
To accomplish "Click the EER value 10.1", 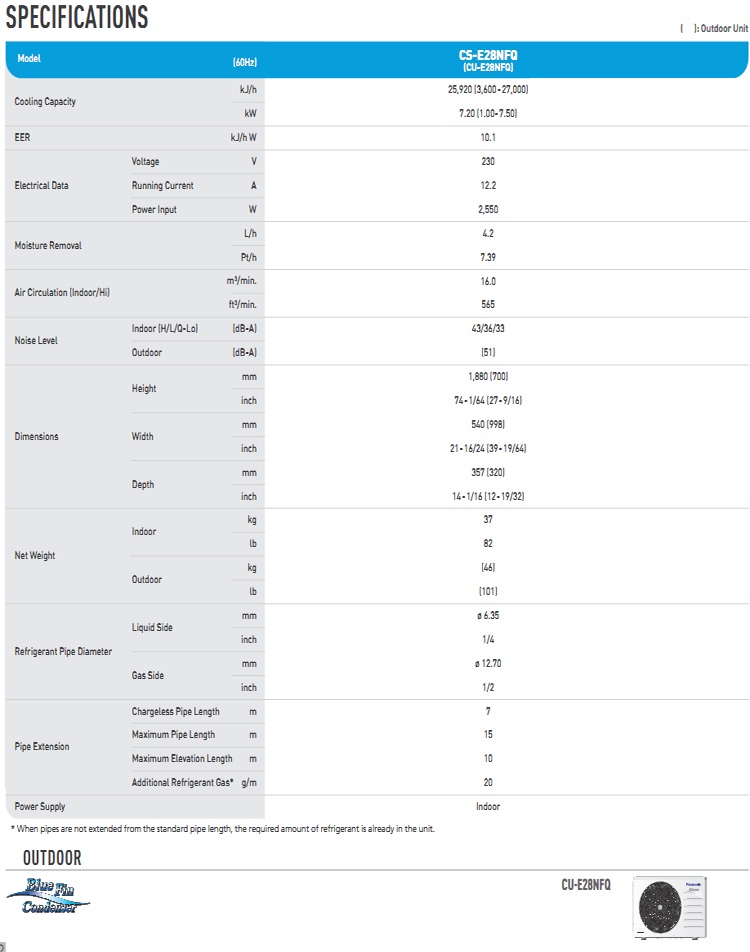I will (488, 138).
